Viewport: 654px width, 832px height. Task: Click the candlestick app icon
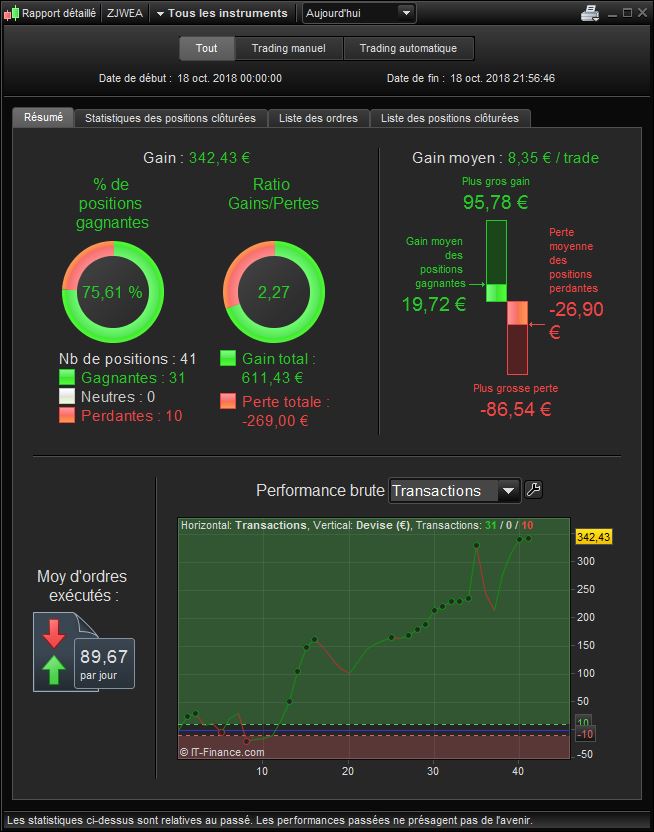click(11, 13)
